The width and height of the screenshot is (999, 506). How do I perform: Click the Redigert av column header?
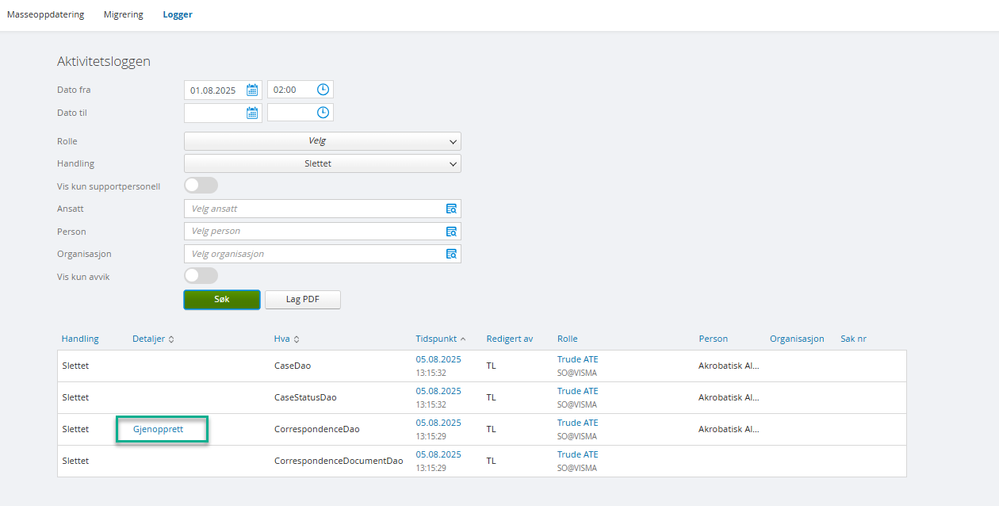point(510,339)
